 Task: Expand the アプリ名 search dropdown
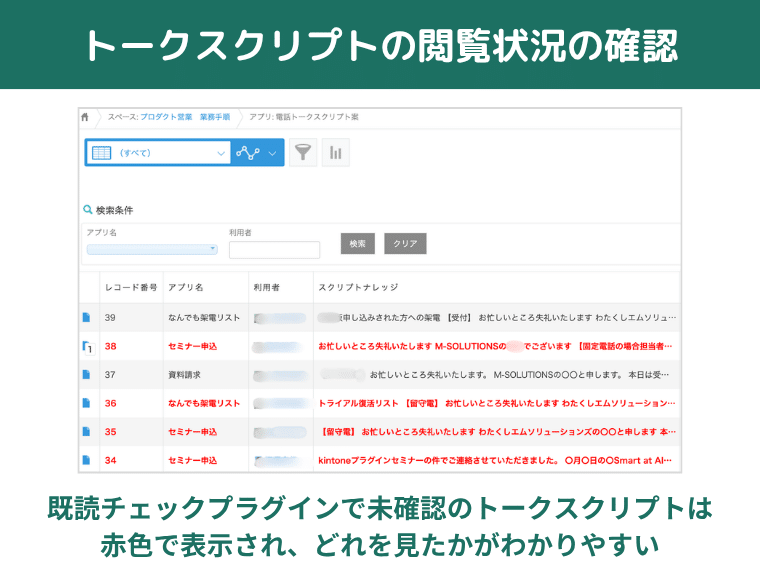click(x=152, y=249)
